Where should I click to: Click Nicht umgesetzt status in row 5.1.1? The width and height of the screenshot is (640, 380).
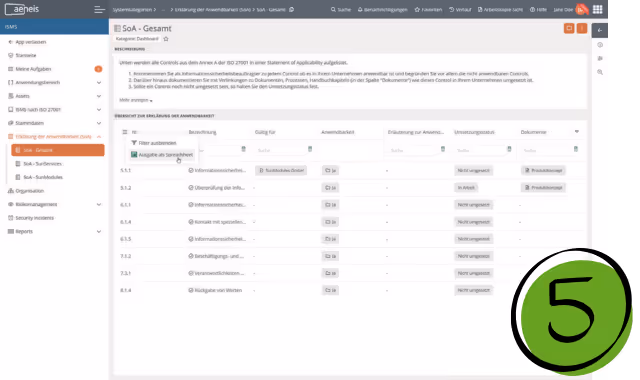[473, 170]
